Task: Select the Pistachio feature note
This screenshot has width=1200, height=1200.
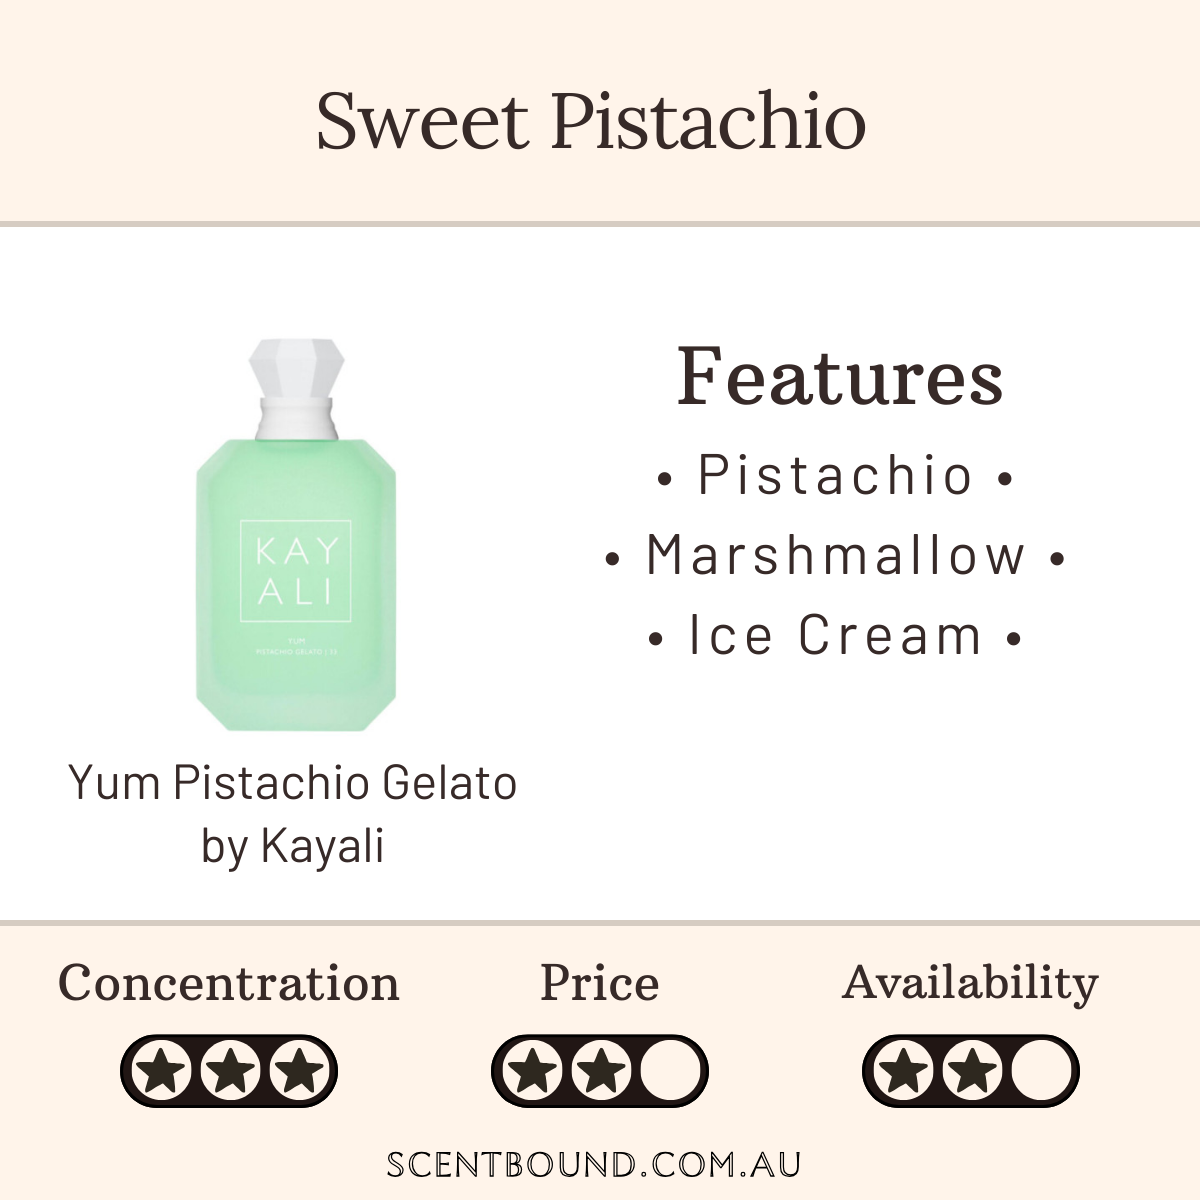Action: point(835,475)
